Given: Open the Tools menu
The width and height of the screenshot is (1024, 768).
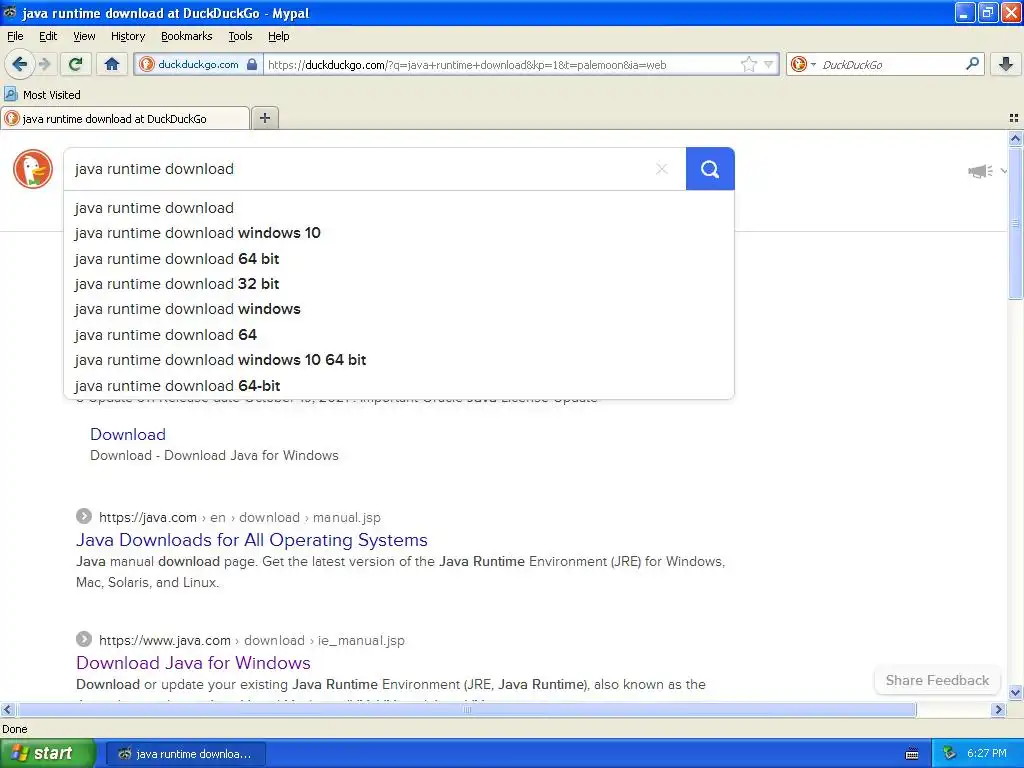Looking at the screenshot, I should pyautogui.click(x=240, y=36).
